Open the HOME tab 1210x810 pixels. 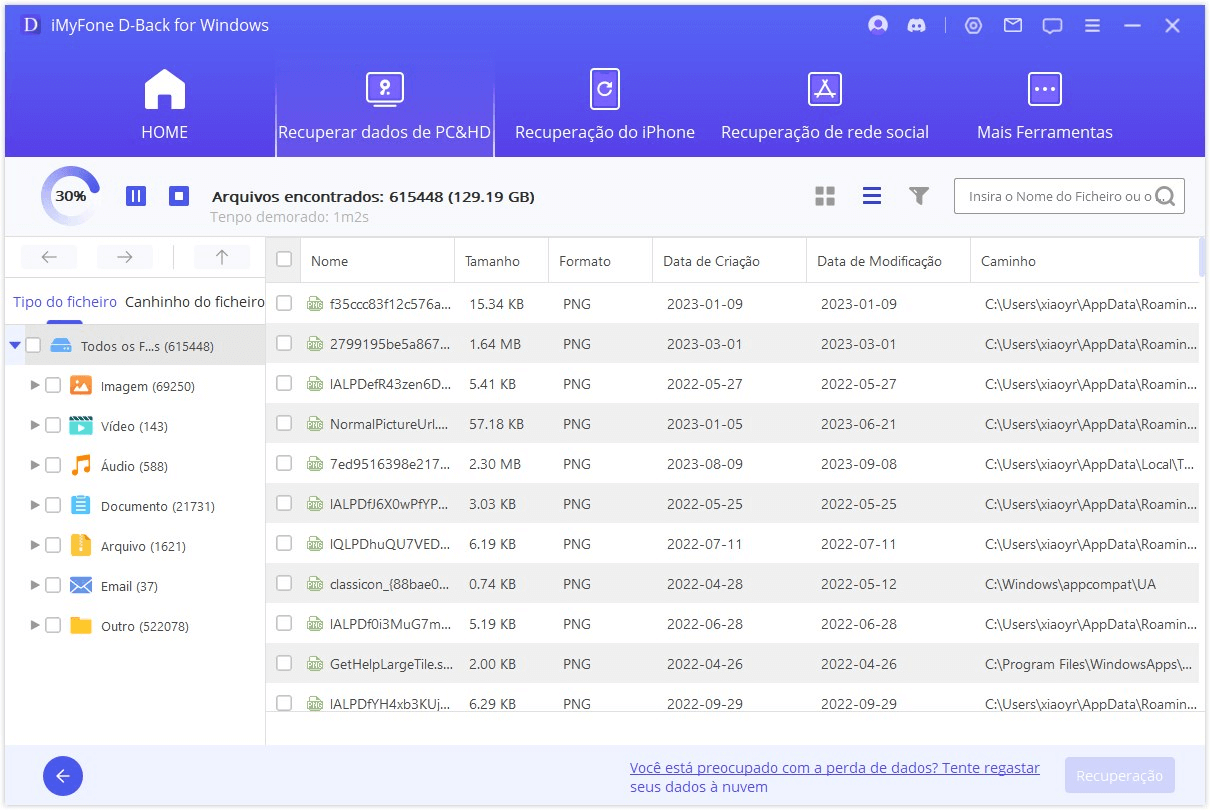tap(164, 105)
